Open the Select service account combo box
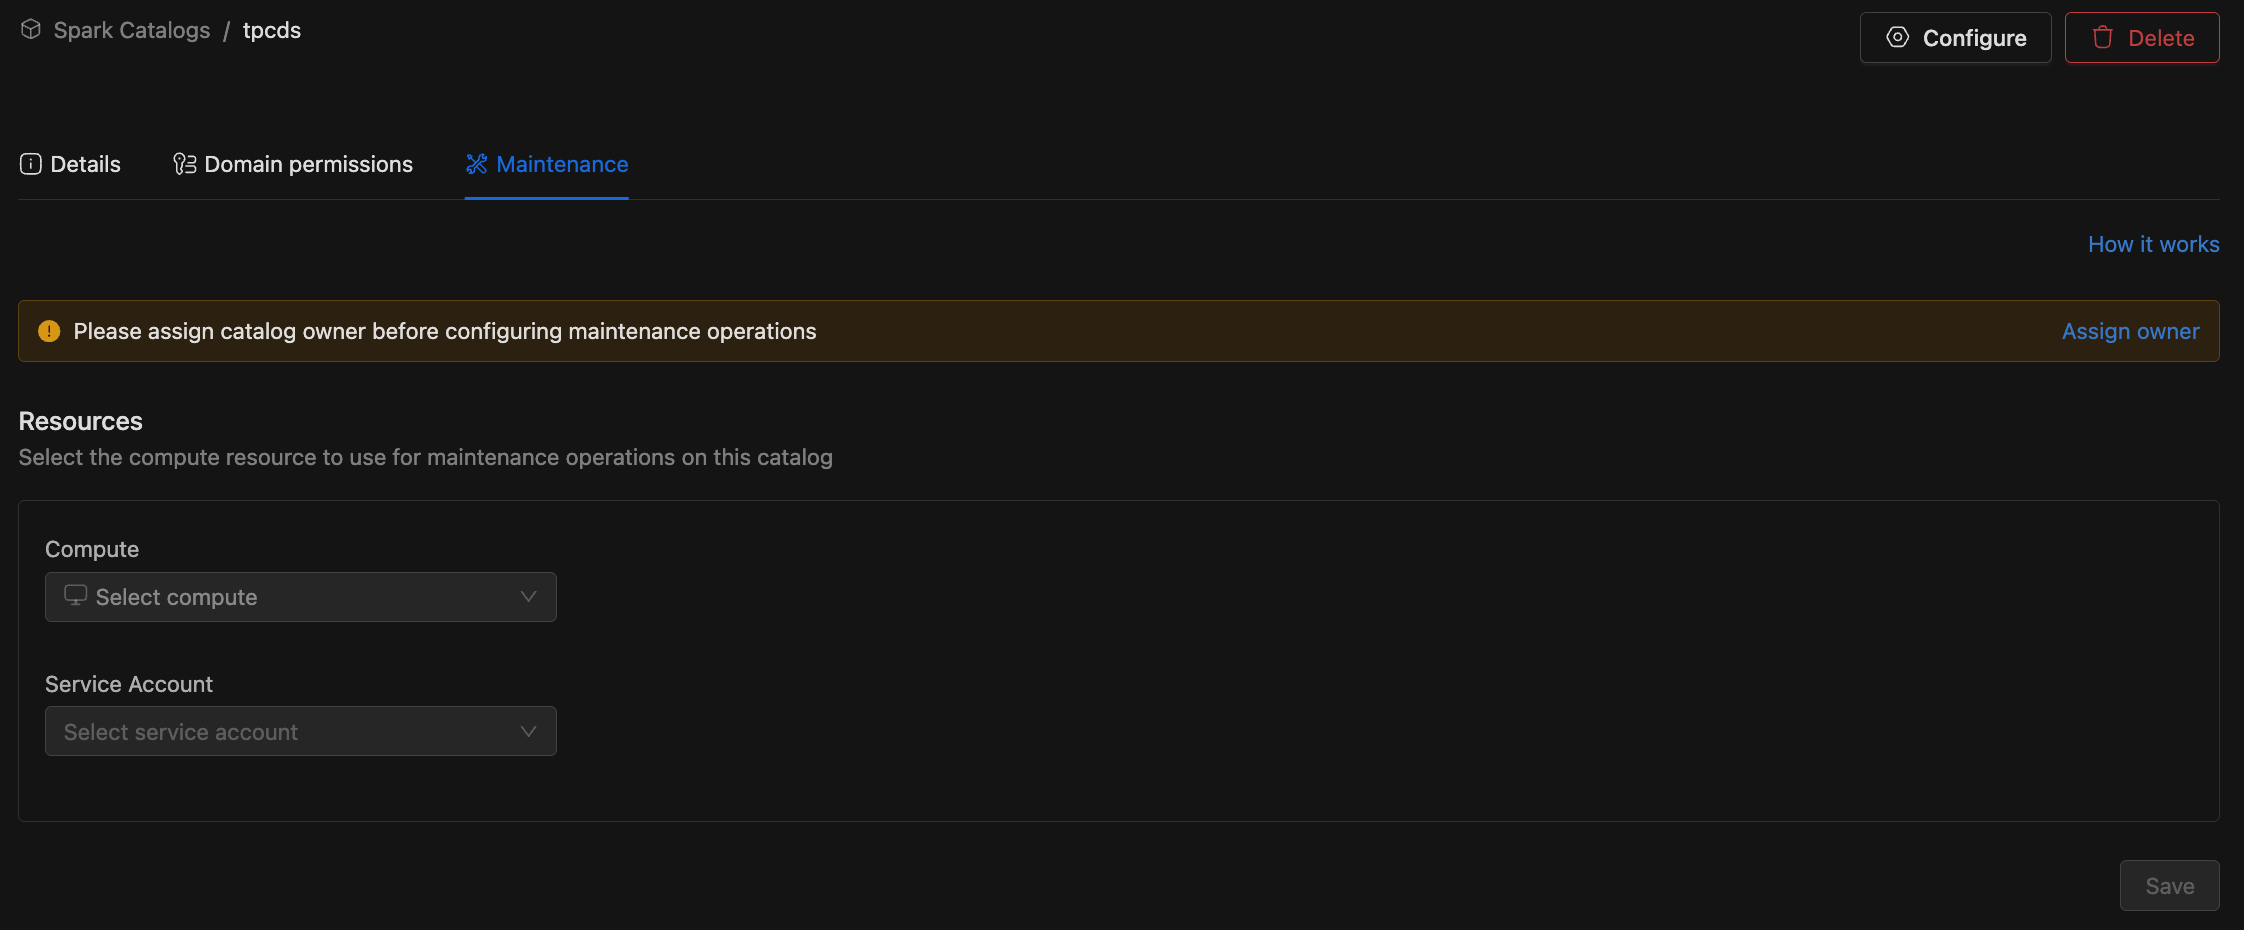 280,732
